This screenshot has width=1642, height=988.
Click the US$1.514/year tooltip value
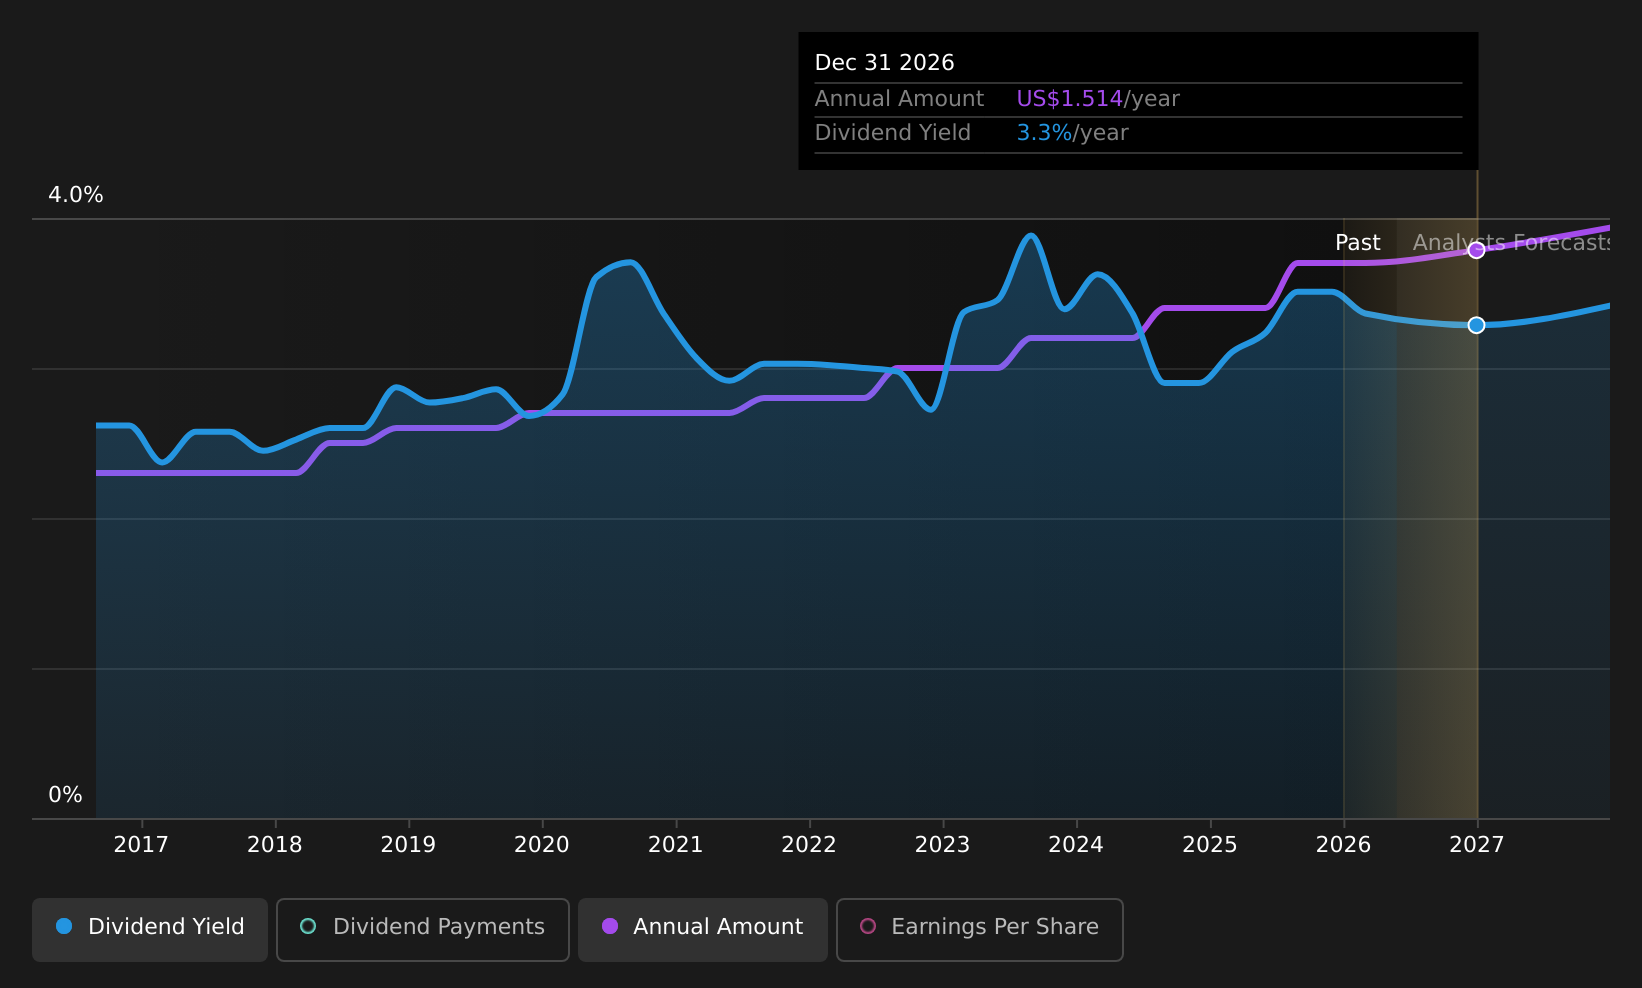click(x=1098, y=99)
